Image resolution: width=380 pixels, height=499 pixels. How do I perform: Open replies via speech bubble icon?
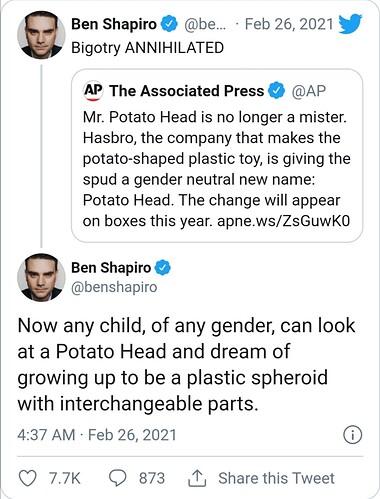[x=118, y=478]
